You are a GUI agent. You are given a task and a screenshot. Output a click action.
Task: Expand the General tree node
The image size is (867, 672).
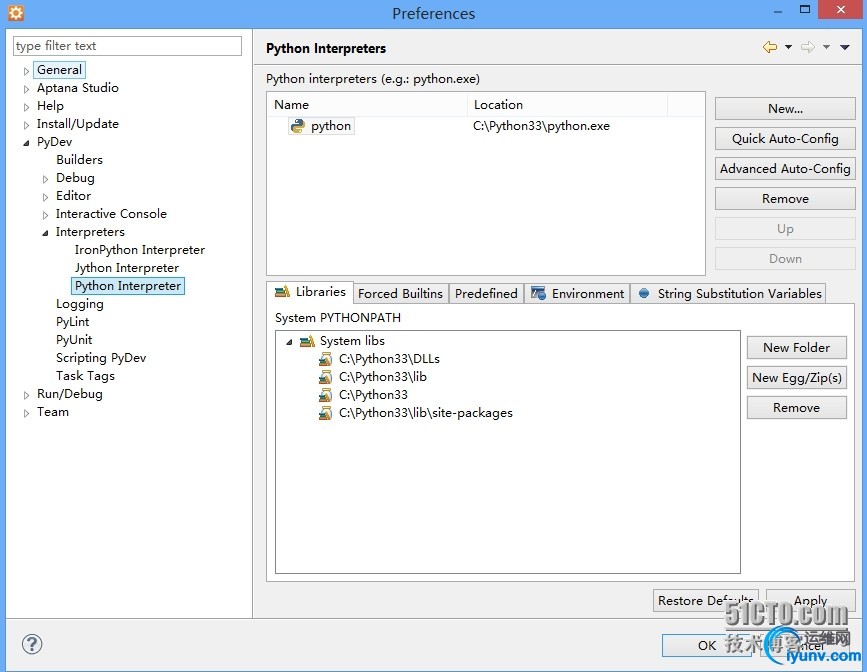(26, 71)
